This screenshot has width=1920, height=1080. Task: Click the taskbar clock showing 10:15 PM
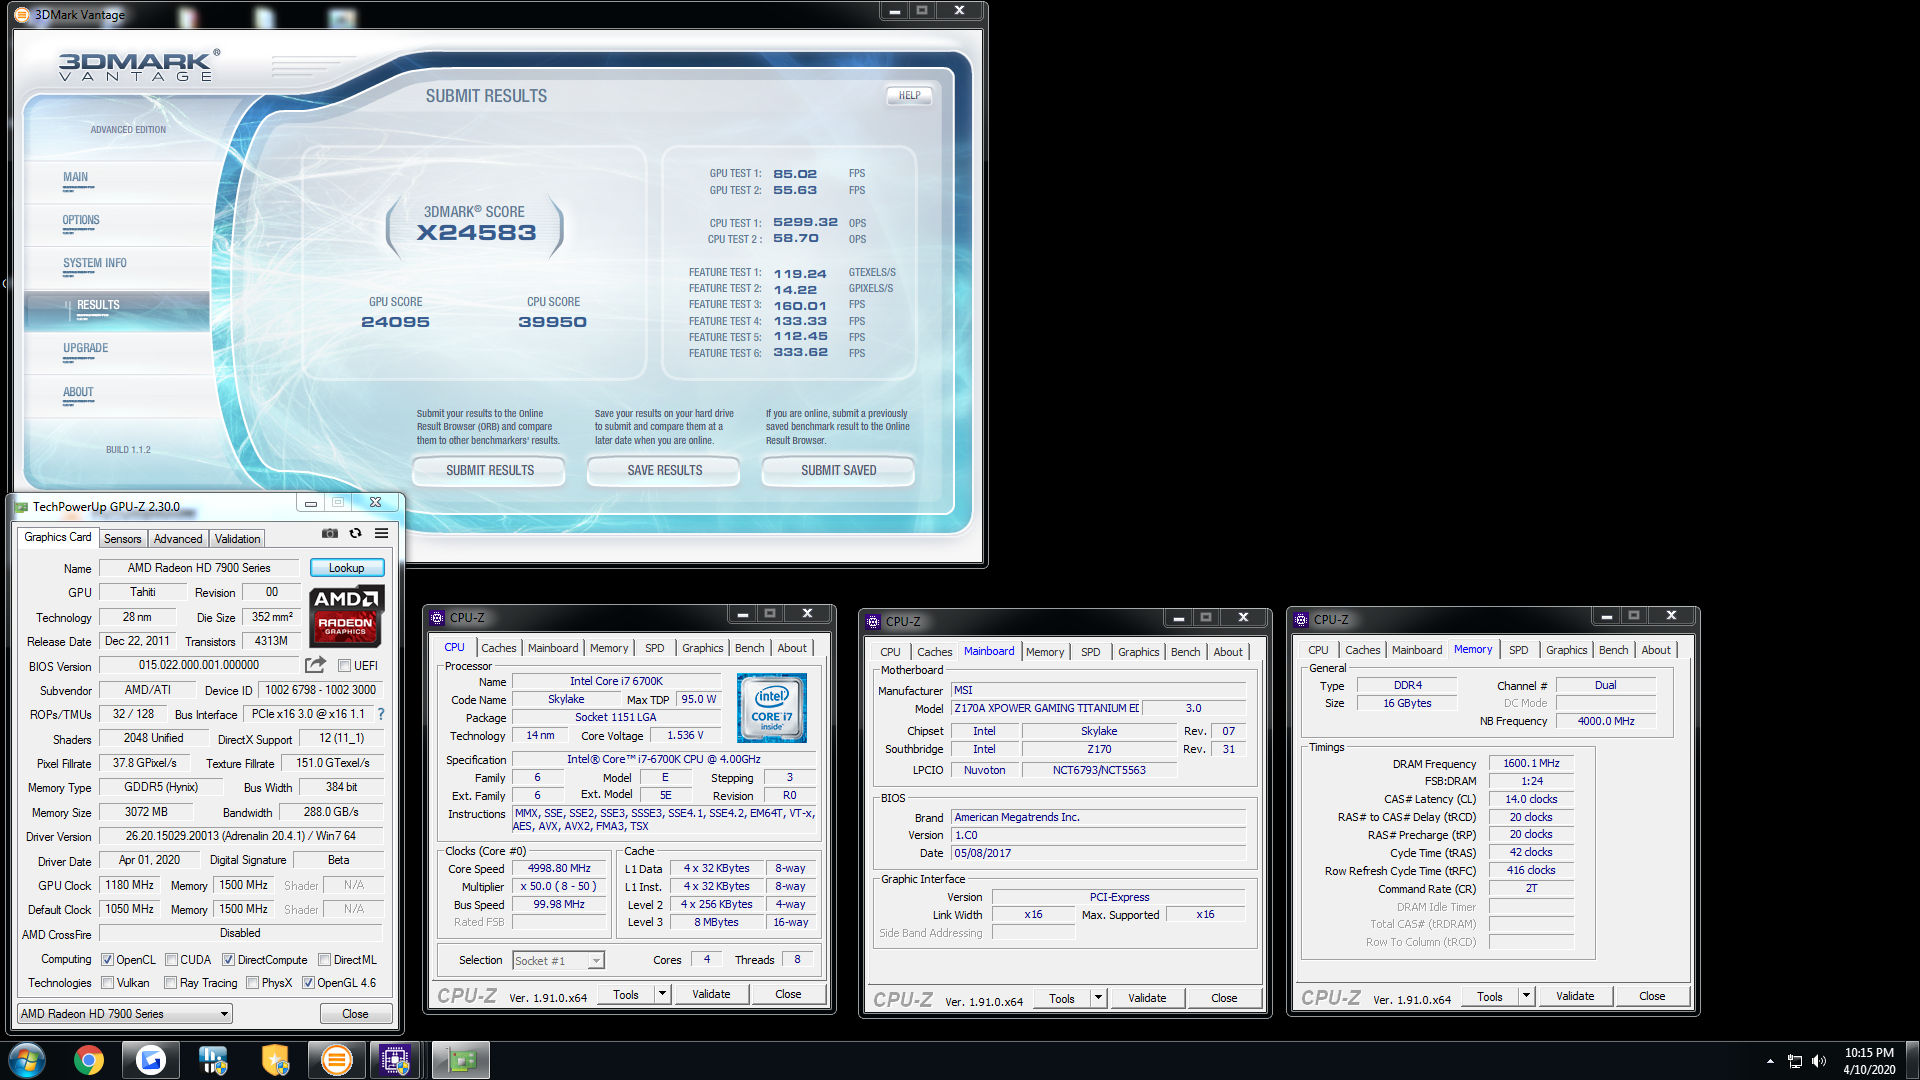point(1869,1061)
